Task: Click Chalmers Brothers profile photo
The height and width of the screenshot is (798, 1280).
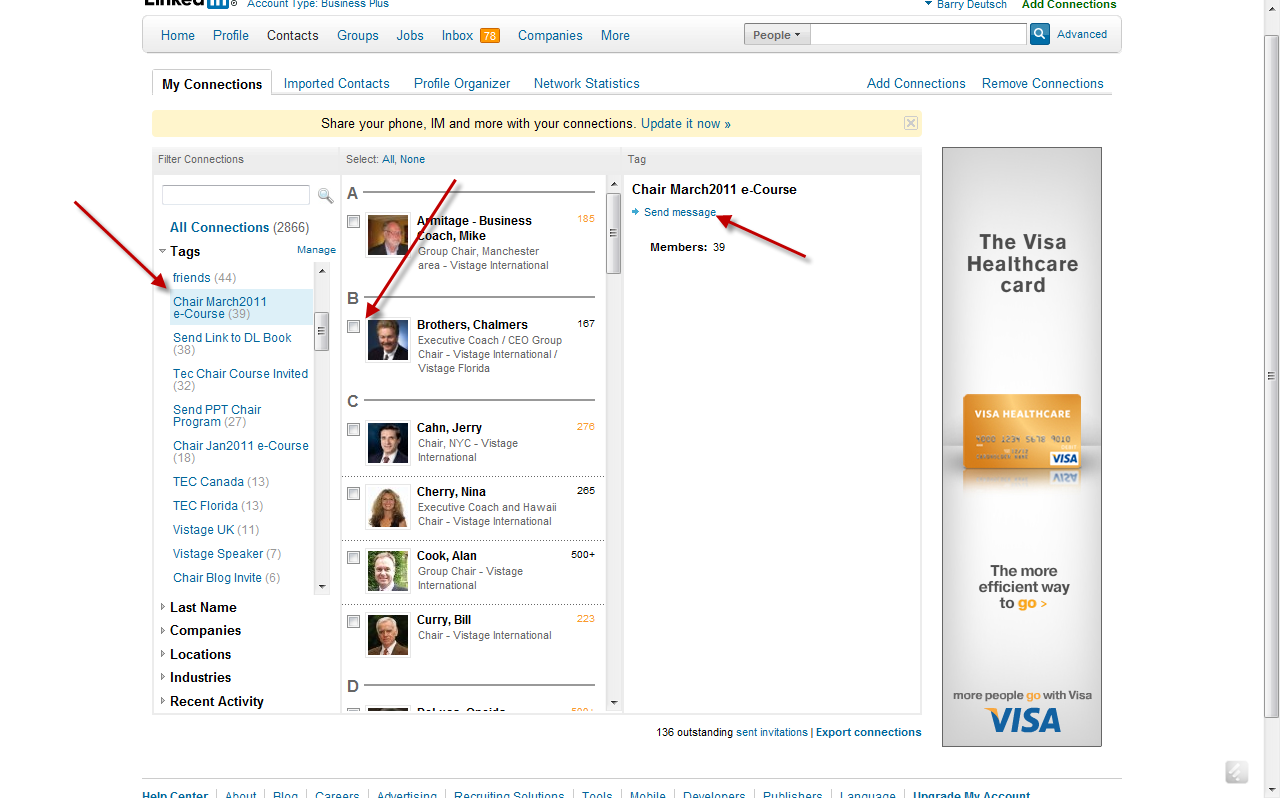Action: click(388, 340)
